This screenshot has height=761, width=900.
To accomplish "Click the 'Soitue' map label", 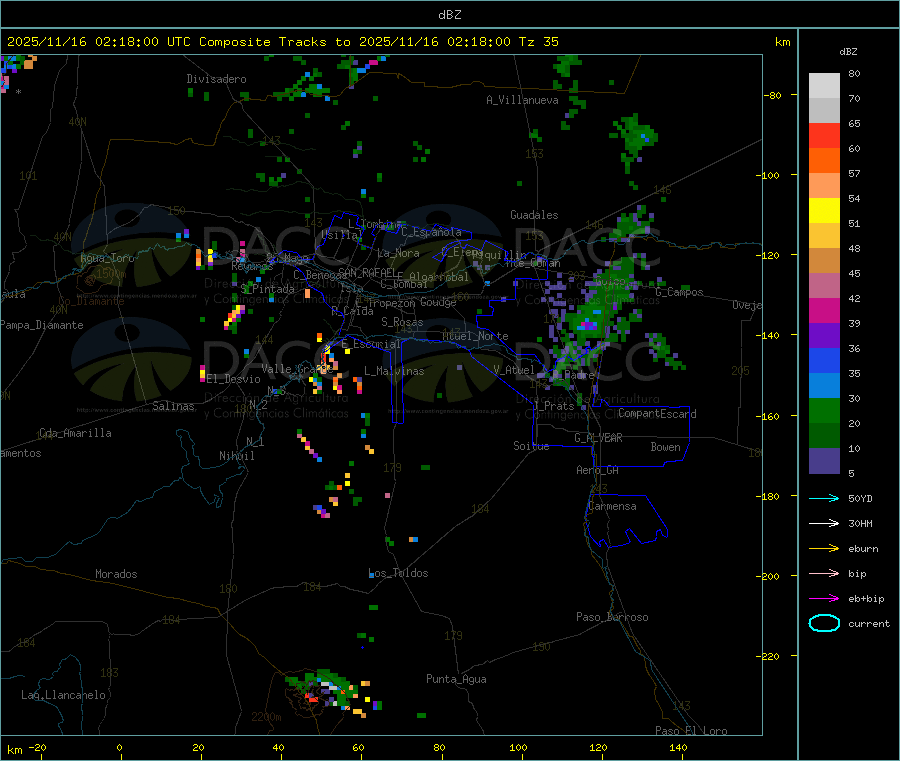I will point(531,446).
